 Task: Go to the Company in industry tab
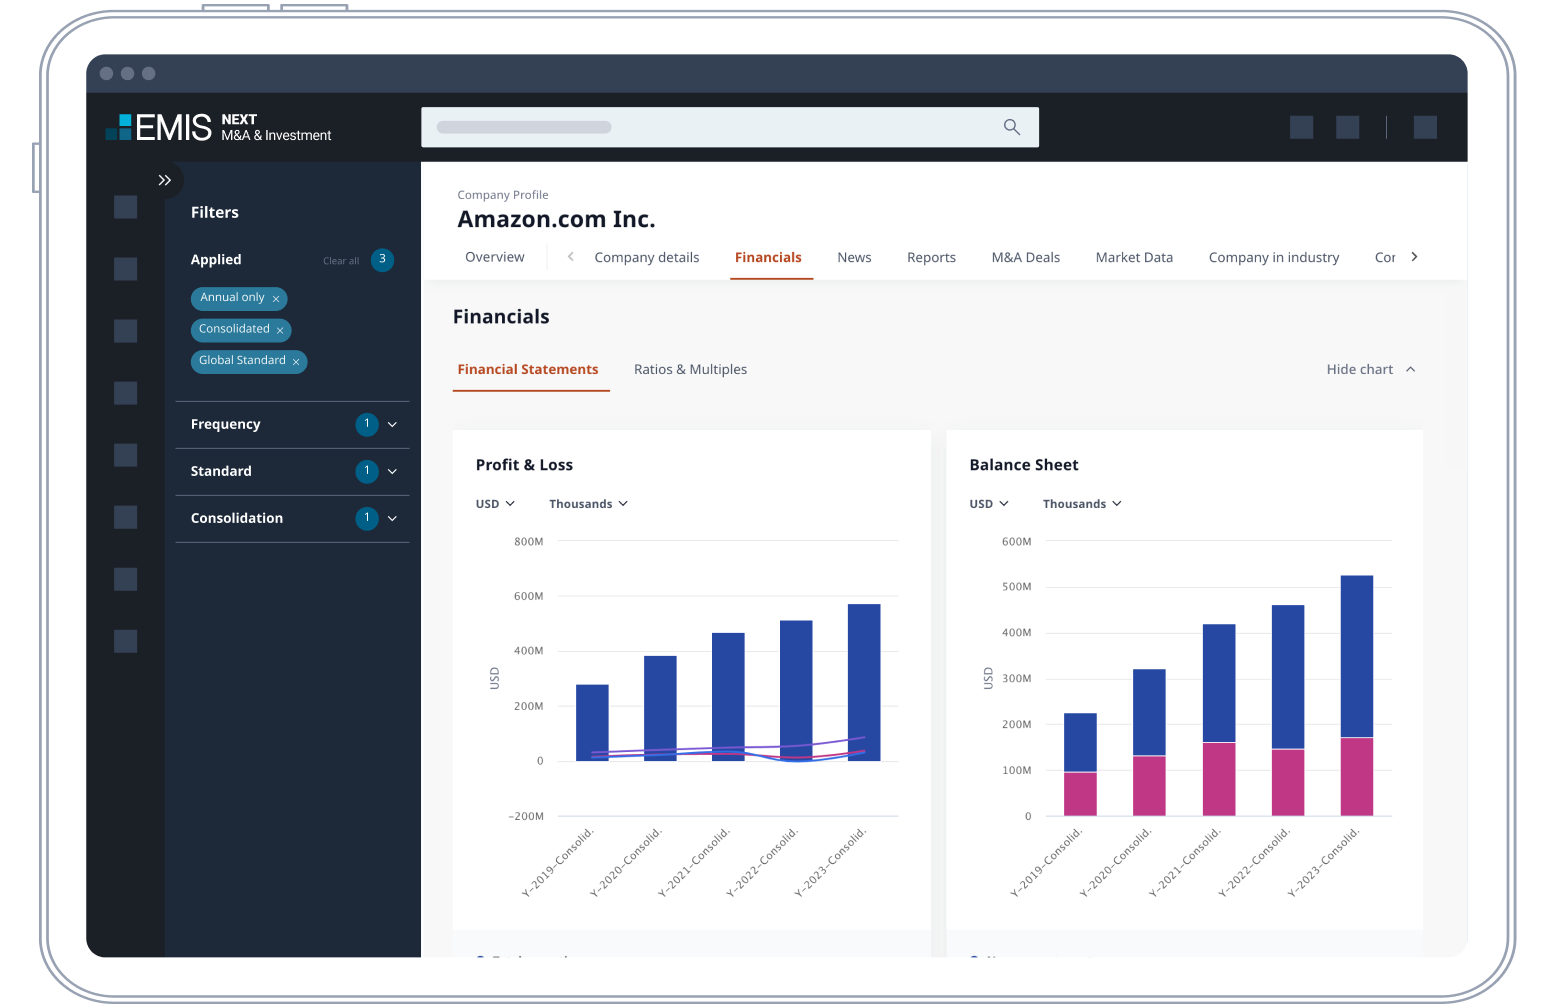(1273, 258)
